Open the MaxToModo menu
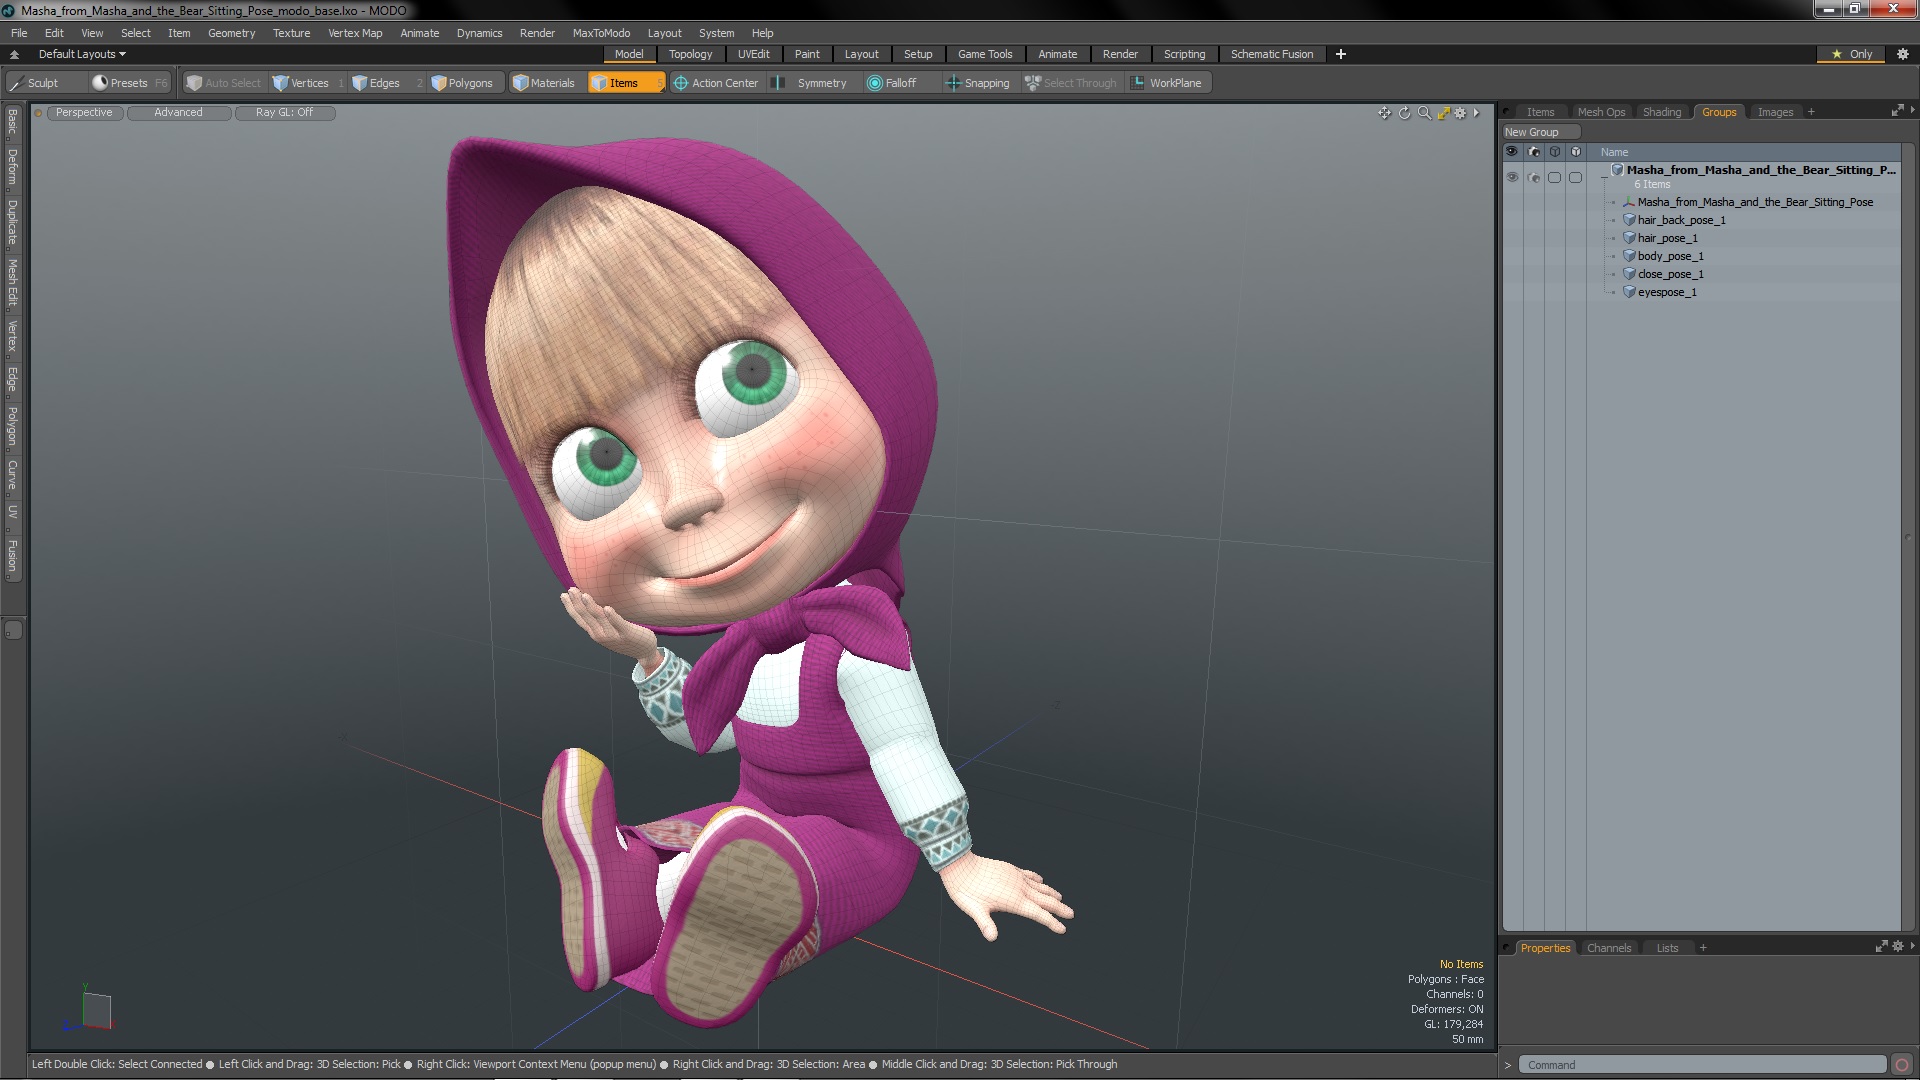 pyautogui.click(x=601, y=33)
